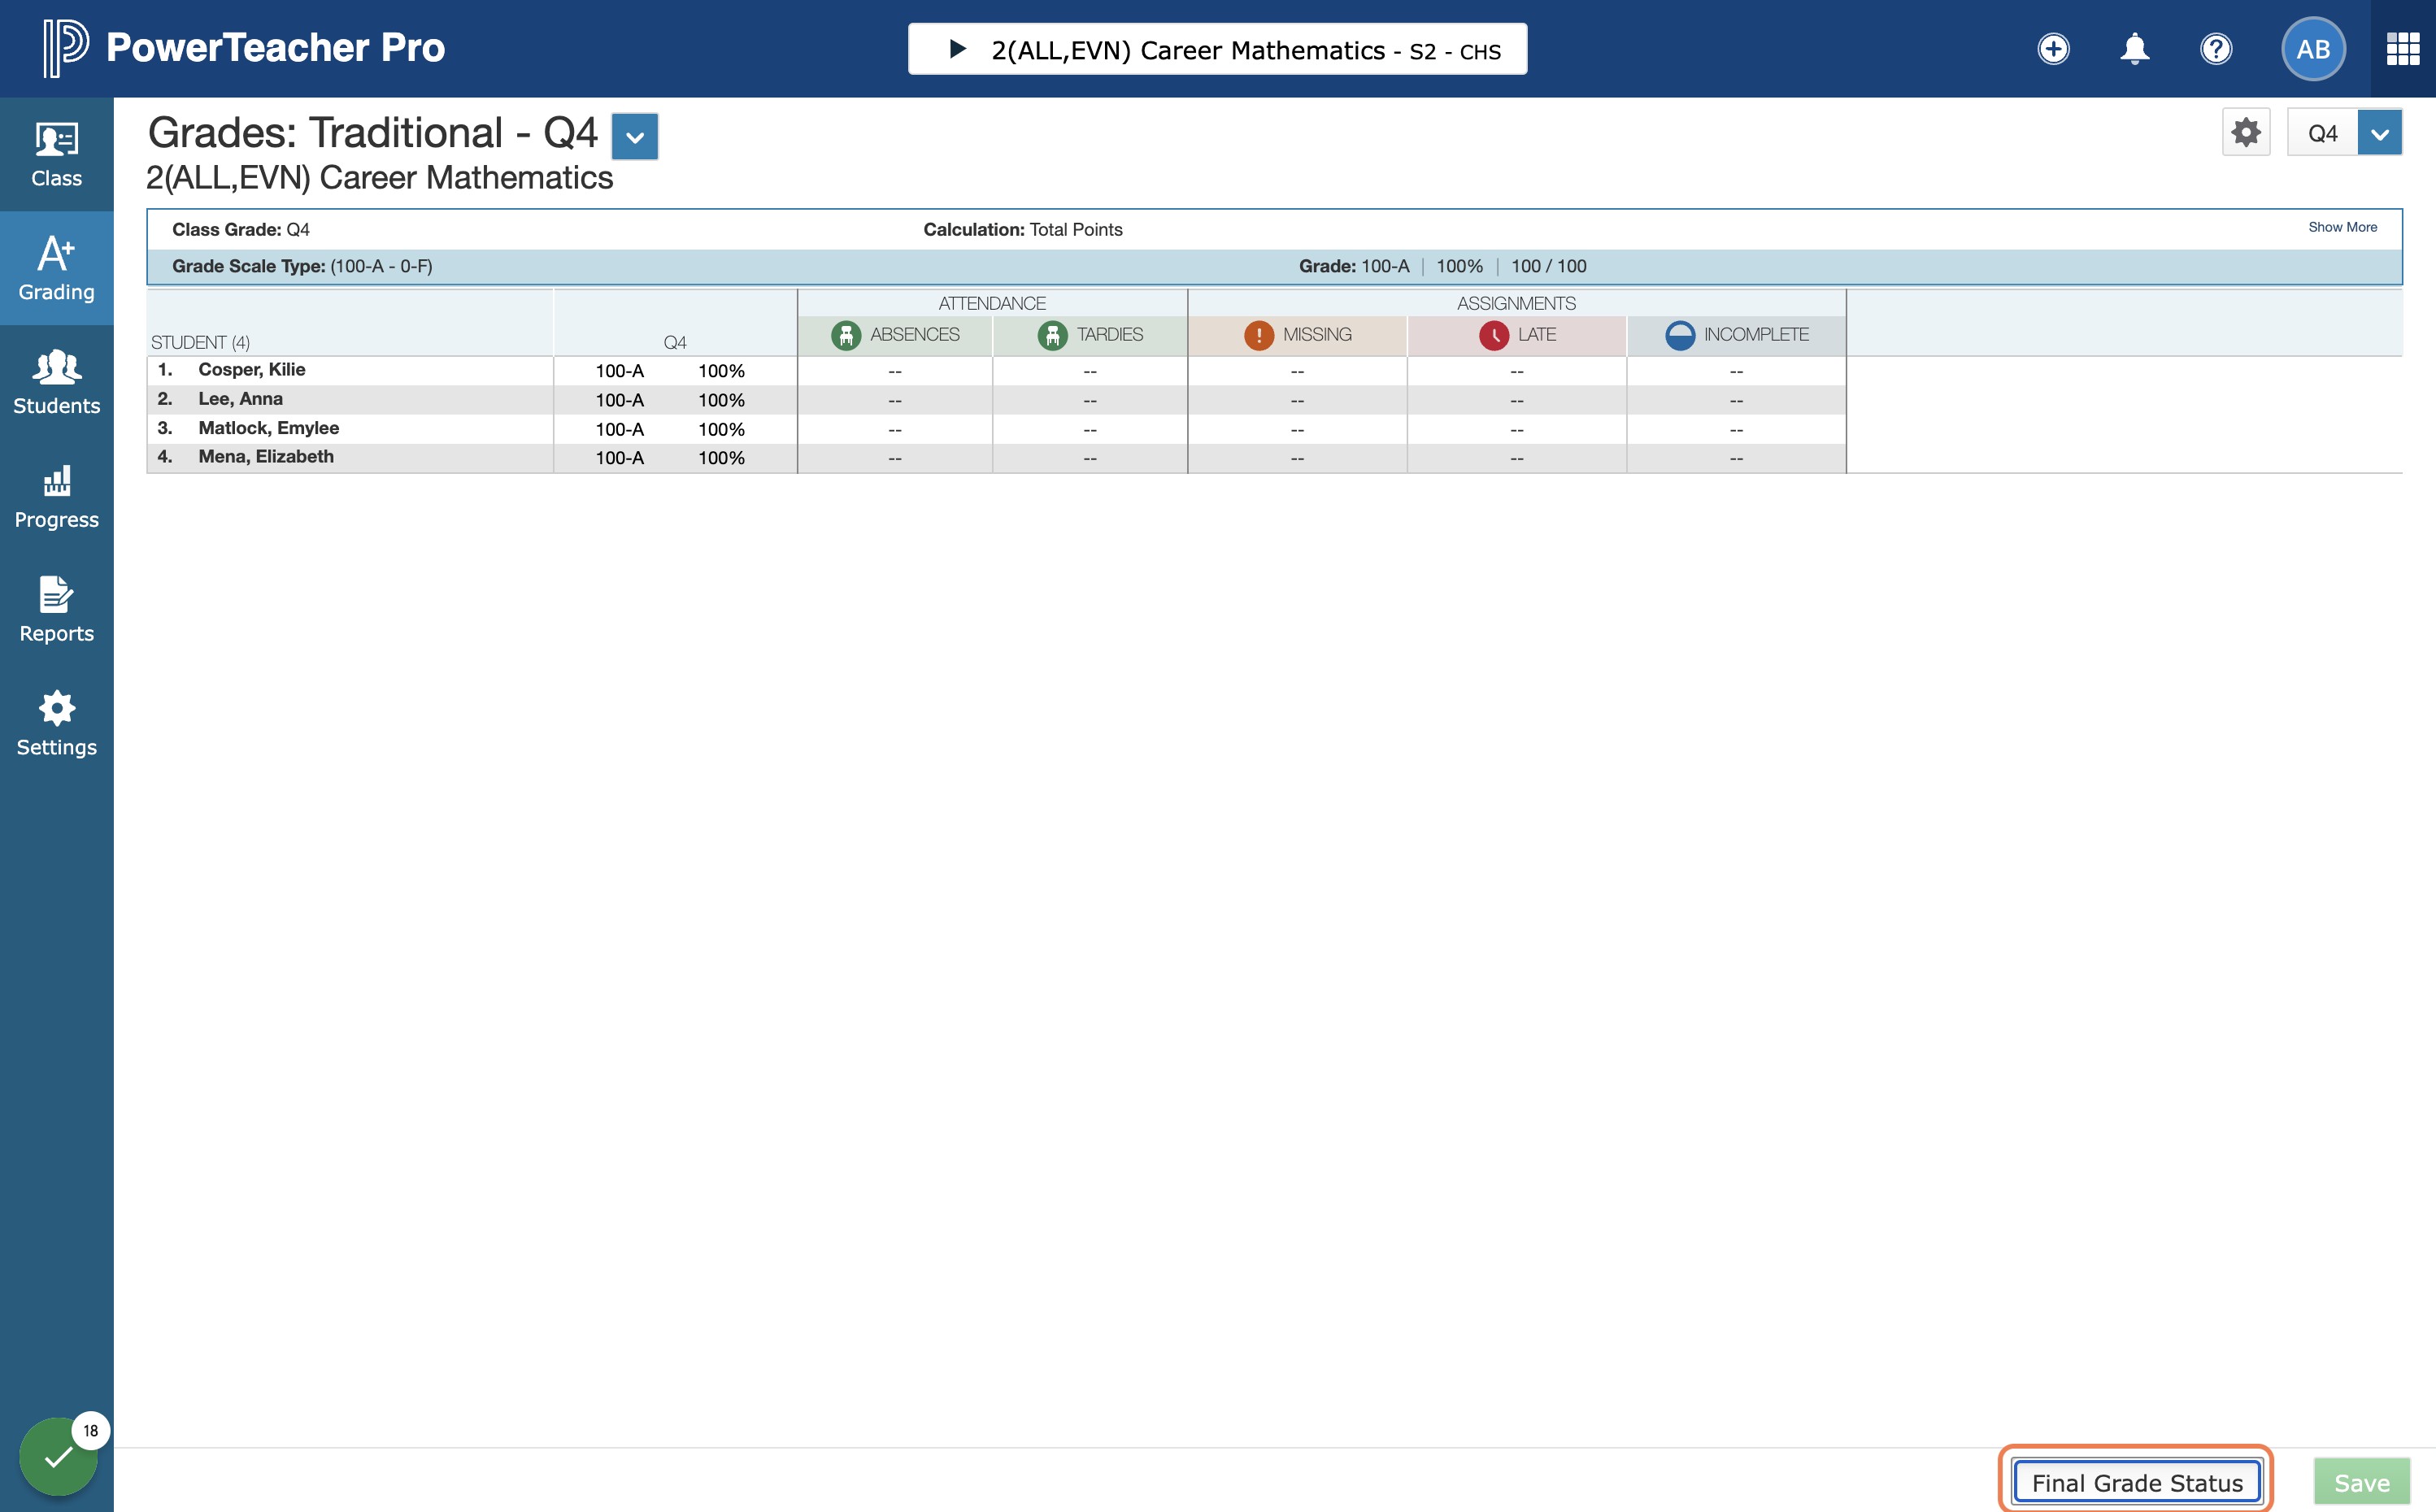Open the Grading sidebar section
The width and height of the screenshot is (2436, 1512).
pyautogui.click(x=56, y=268)
